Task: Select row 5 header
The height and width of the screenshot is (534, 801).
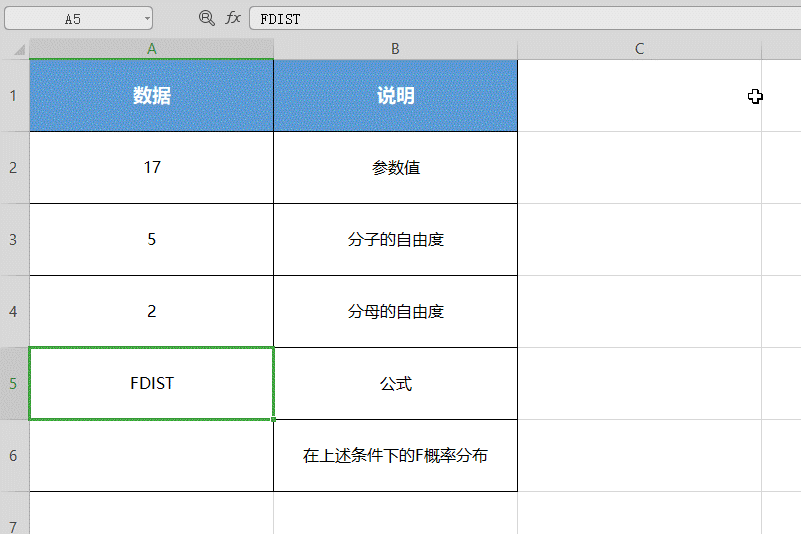Action: pos(14,384)
